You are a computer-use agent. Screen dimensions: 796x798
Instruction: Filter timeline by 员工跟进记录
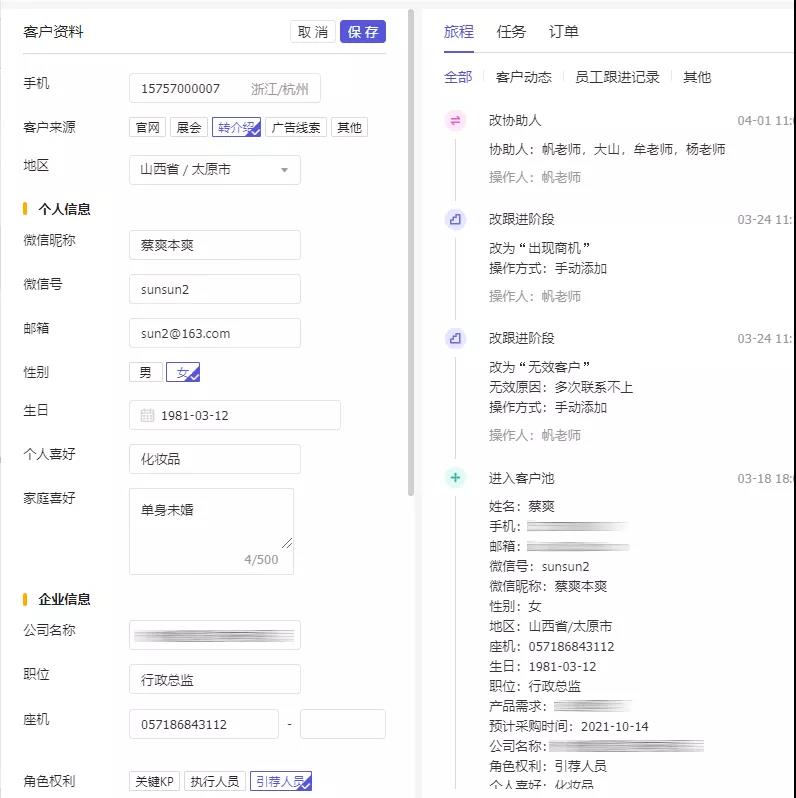(617, 77)
